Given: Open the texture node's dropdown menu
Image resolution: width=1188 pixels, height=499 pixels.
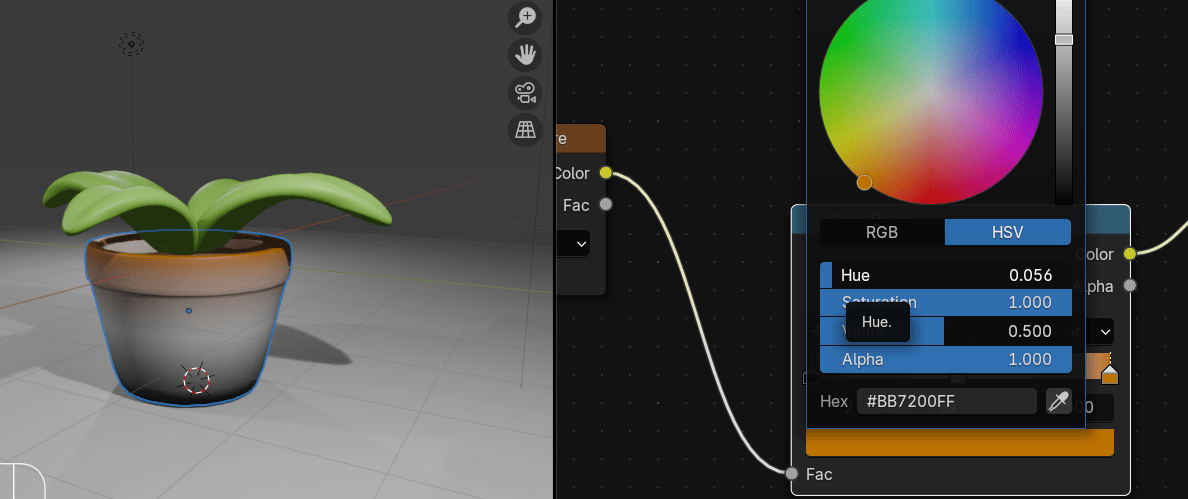Looking at the screenshot, I should click(x=580, y=243).
